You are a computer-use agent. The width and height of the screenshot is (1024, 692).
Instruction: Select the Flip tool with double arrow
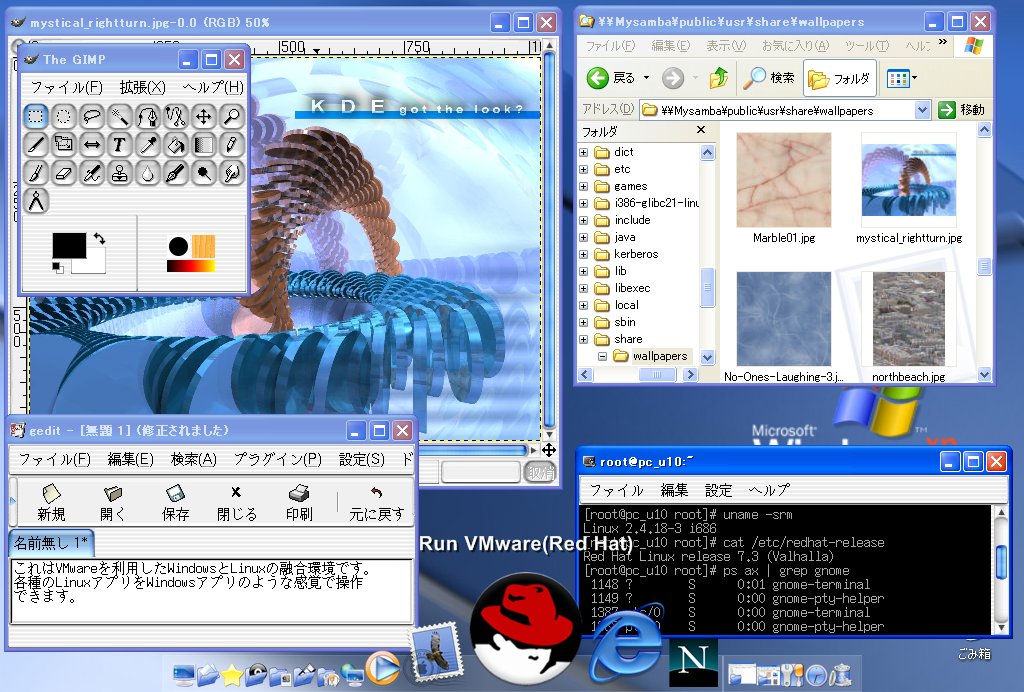pos(91,144)
